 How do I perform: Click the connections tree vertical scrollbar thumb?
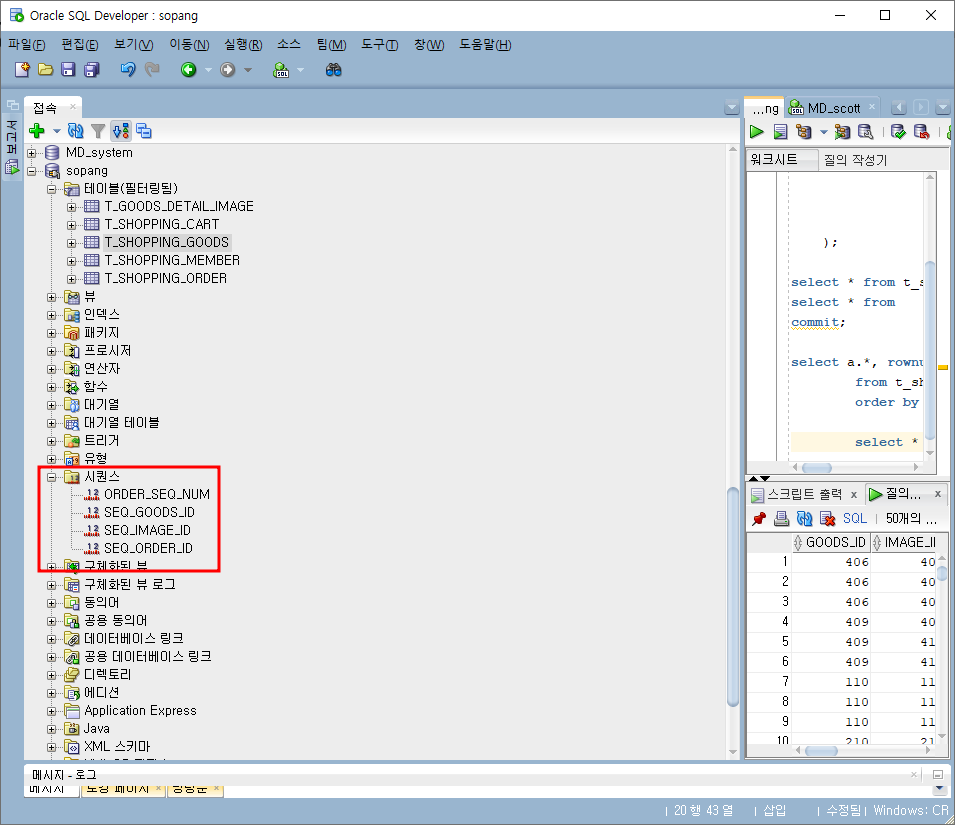(733, 597)
